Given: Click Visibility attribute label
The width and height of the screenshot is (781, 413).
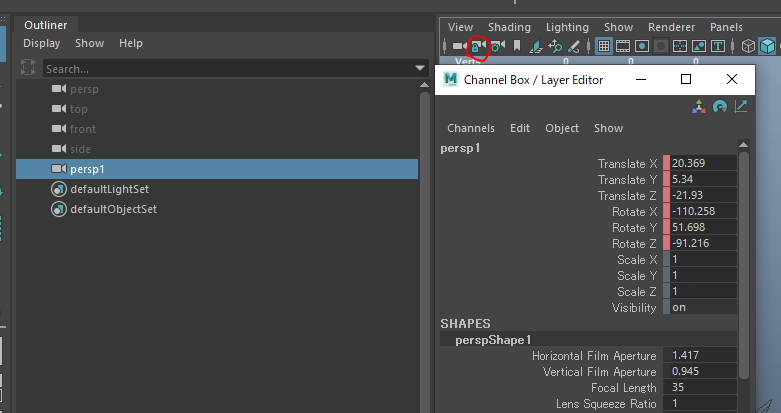Looking at the screenshot, I should coord(634,308).
